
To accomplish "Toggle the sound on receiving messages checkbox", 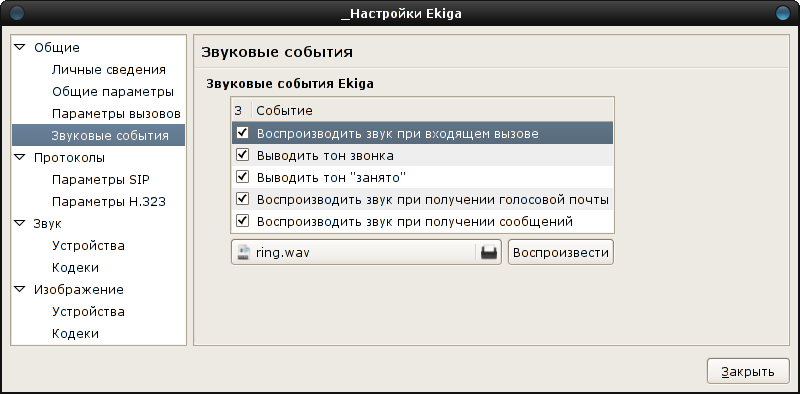I will coord(242,221).
